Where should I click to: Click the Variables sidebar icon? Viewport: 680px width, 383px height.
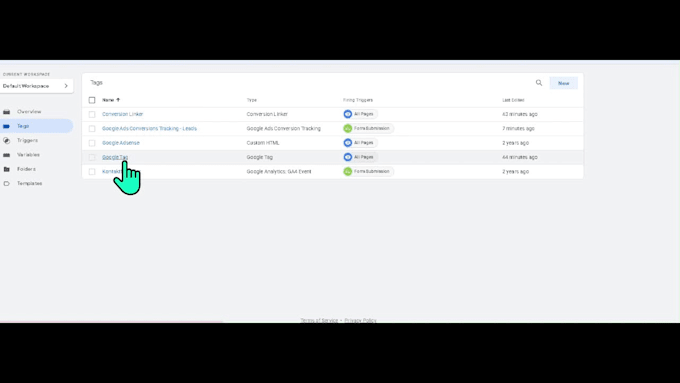point(7,155)
